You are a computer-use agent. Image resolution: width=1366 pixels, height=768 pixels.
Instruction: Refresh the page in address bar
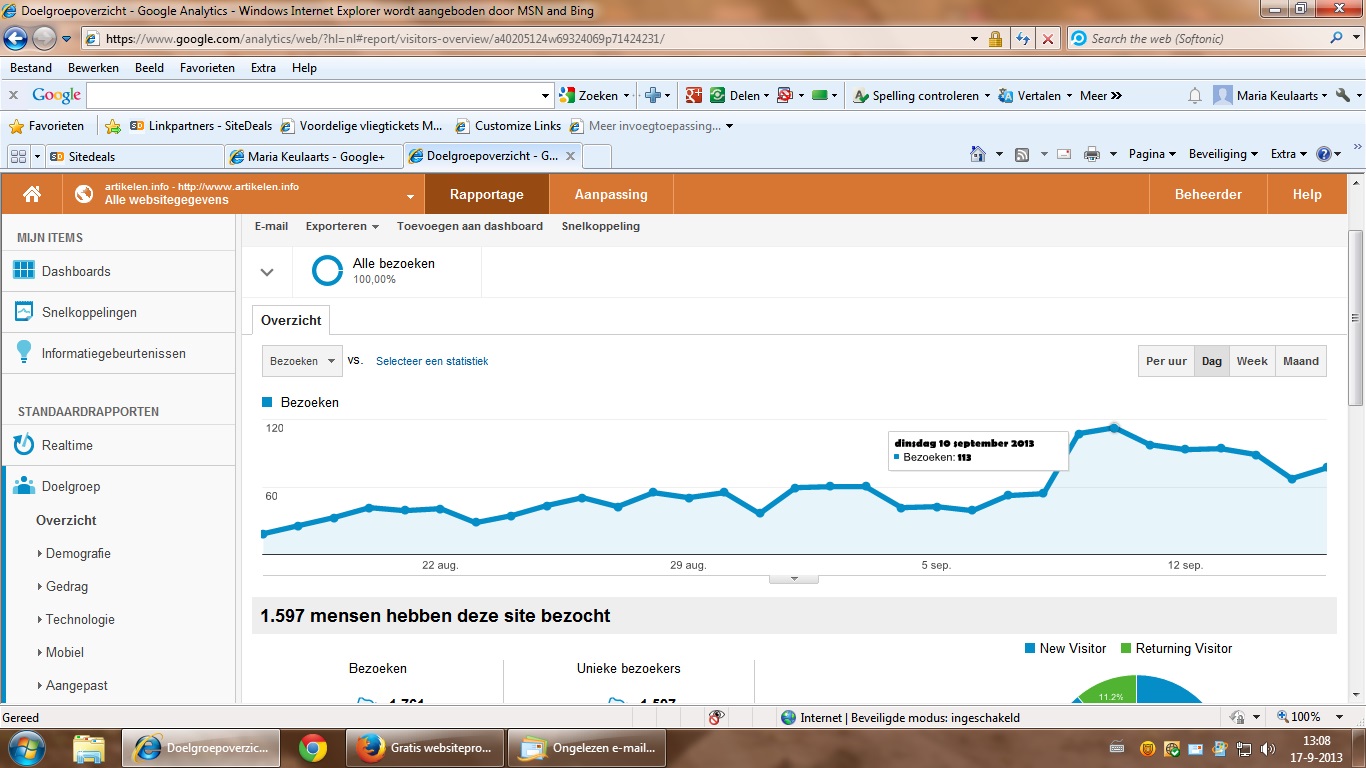pos(1022,39)
